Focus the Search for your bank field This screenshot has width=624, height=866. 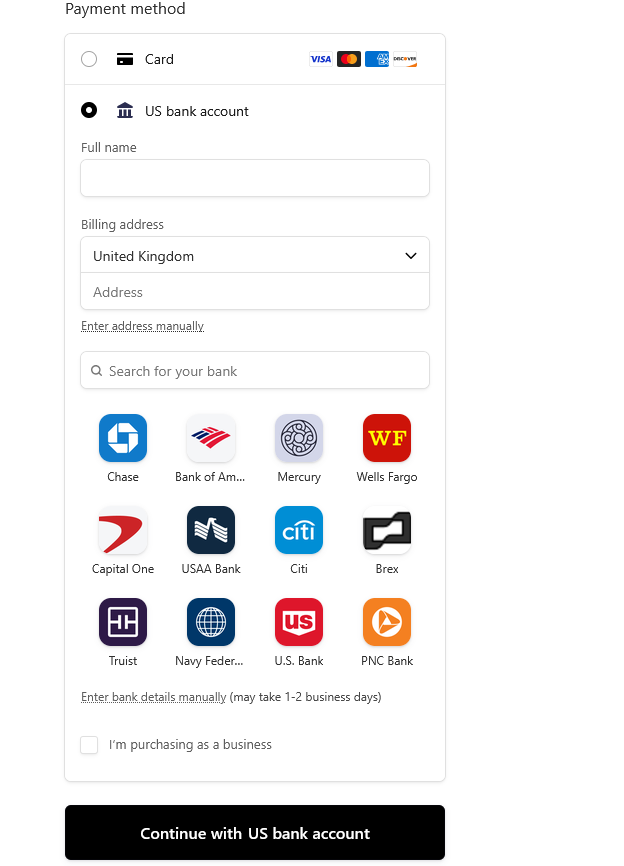tap(255, 371)
